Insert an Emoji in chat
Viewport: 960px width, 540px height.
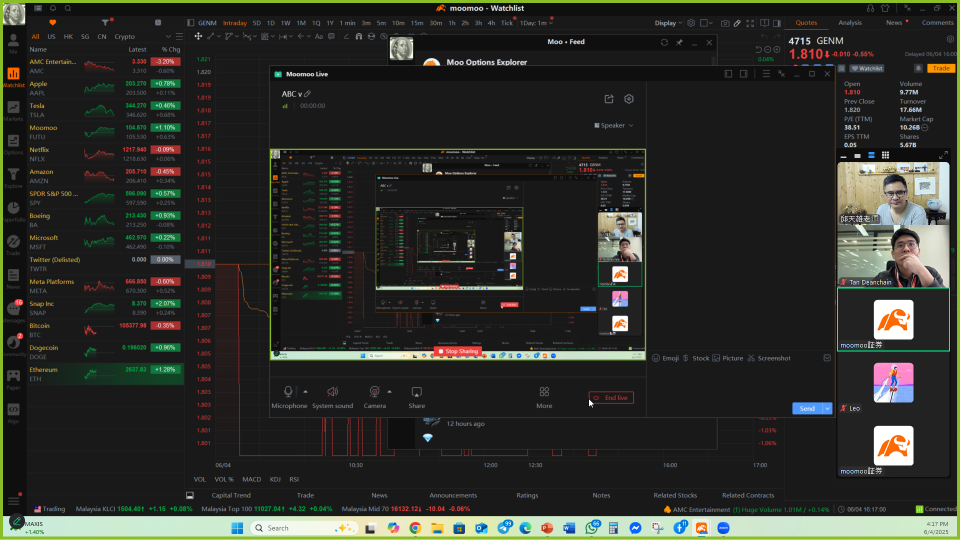tap(666, 358)
